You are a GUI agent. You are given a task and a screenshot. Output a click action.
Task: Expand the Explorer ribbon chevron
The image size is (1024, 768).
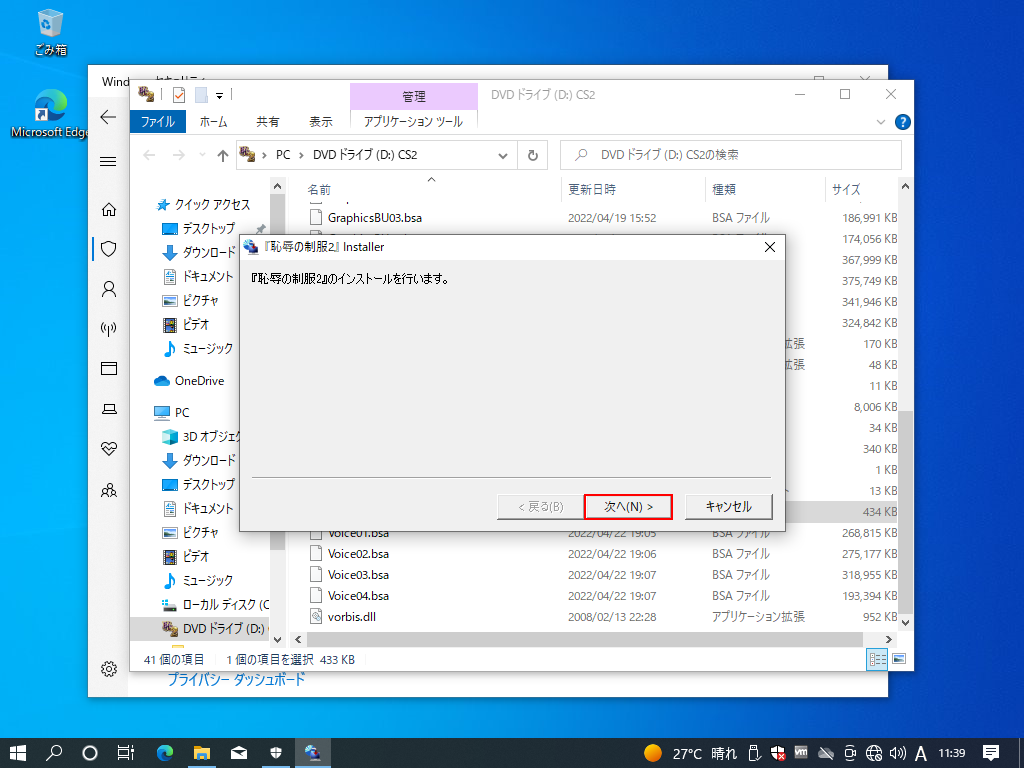[881, 122]
